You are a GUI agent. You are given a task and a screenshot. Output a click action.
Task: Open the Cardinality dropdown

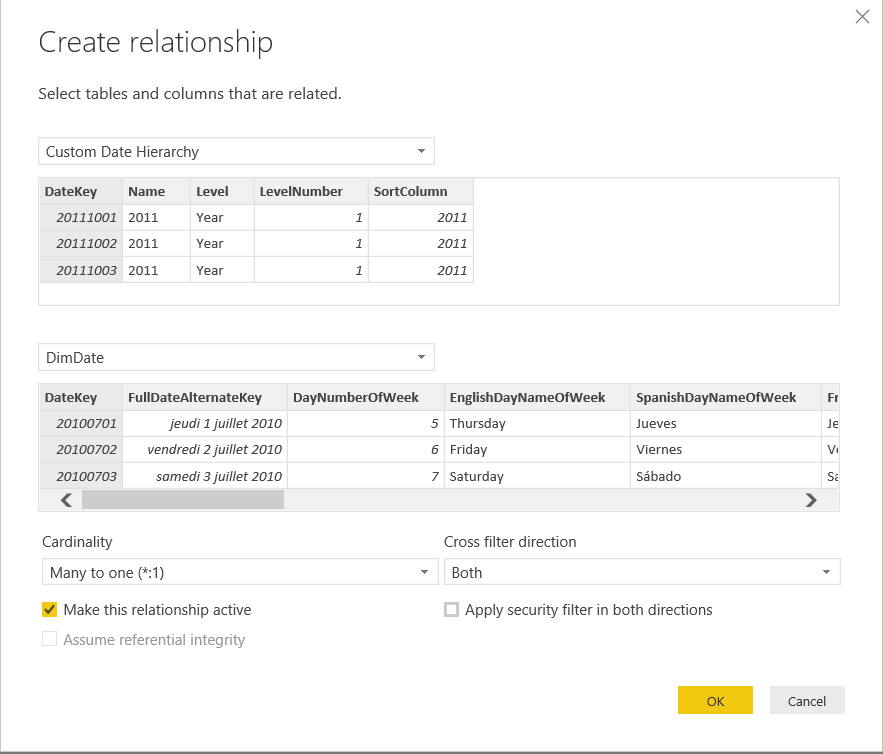(424, 572)
